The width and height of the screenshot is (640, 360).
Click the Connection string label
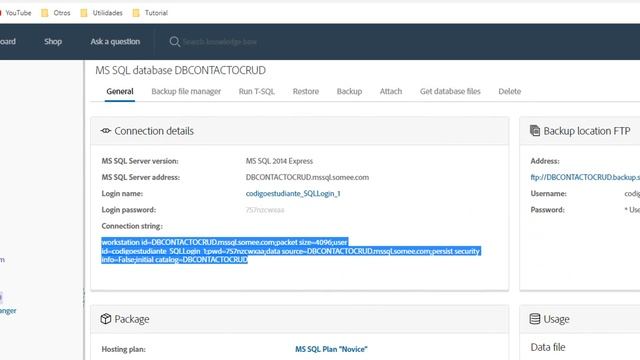pos(132,226)
